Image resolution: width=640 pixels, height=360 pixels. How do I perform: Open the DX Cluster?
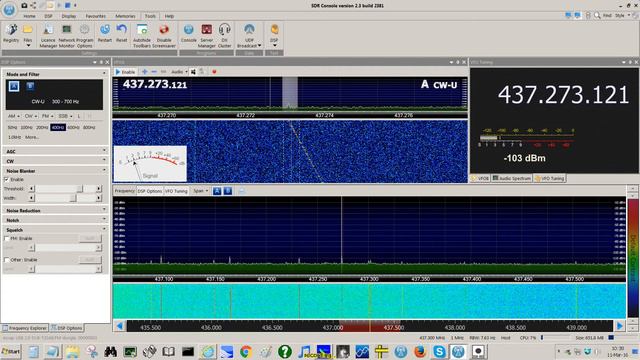click(224, 36)
